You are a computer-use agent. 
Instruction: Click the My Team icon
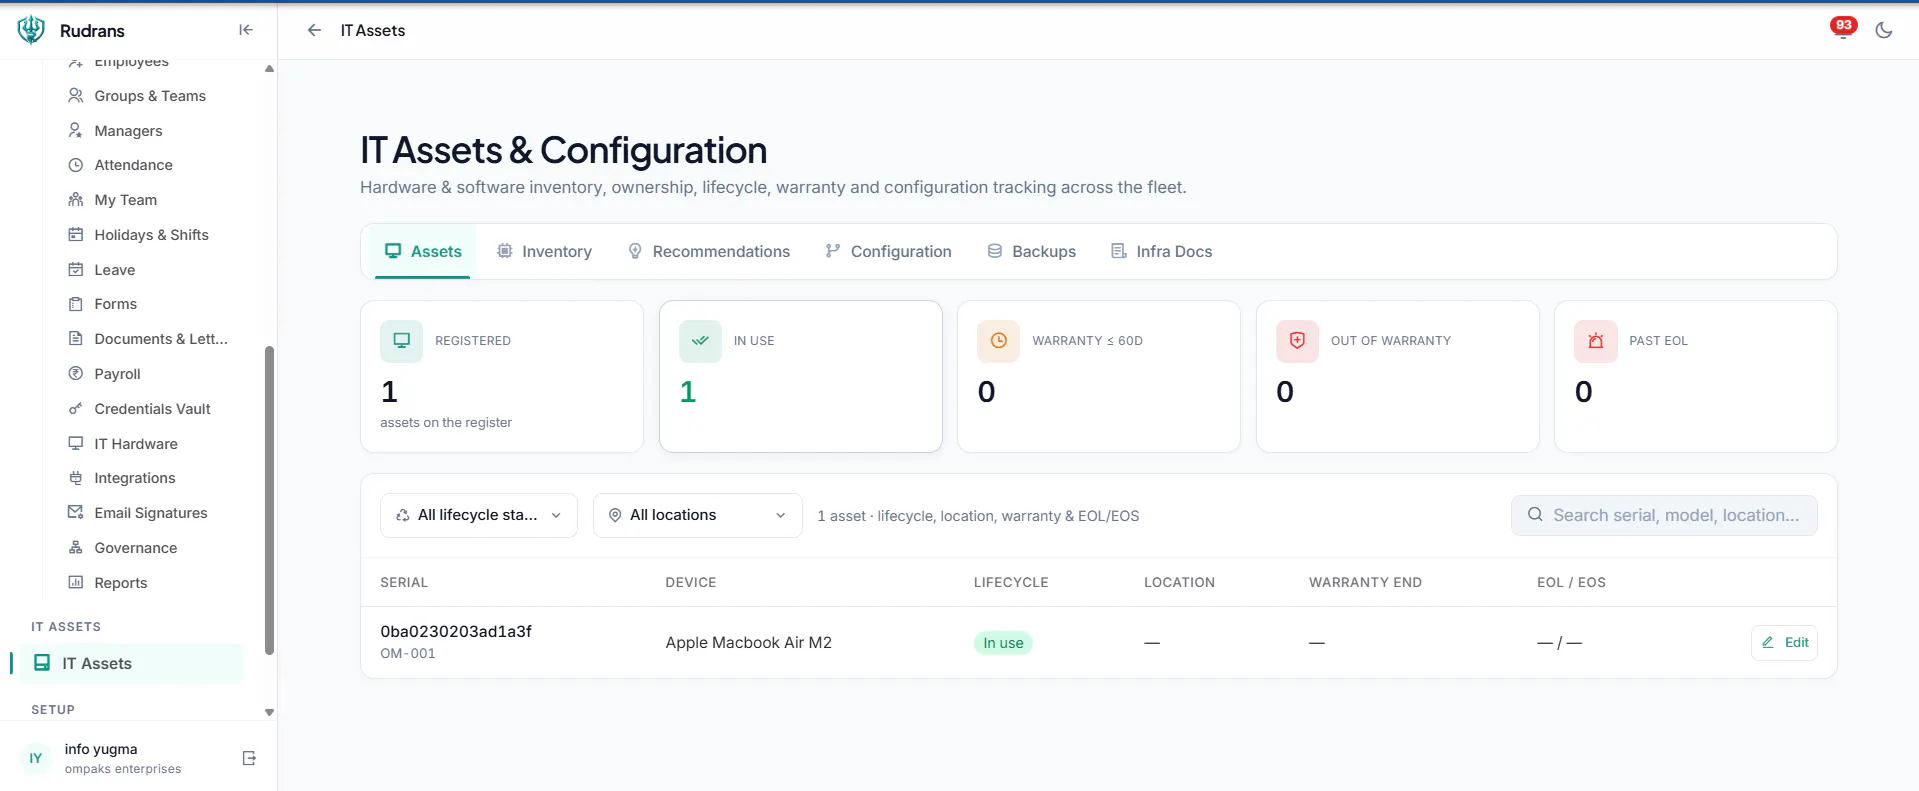pos(75,200)
